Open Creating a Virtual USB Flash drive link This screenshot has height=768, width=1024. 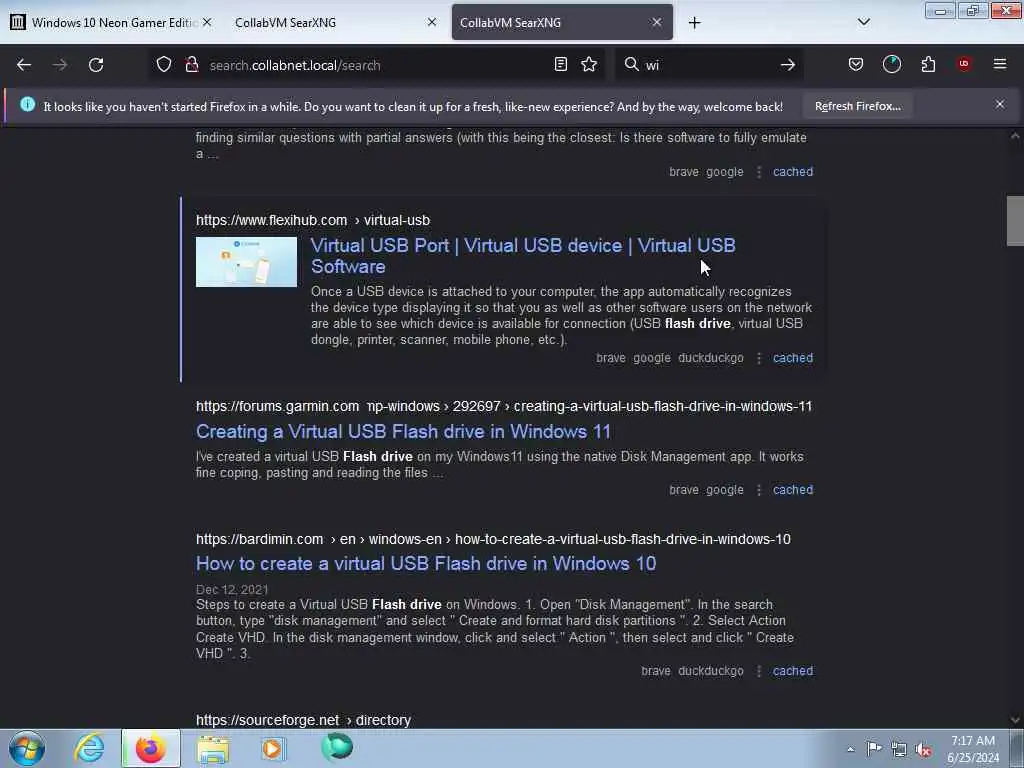click(x=403, y=432)
